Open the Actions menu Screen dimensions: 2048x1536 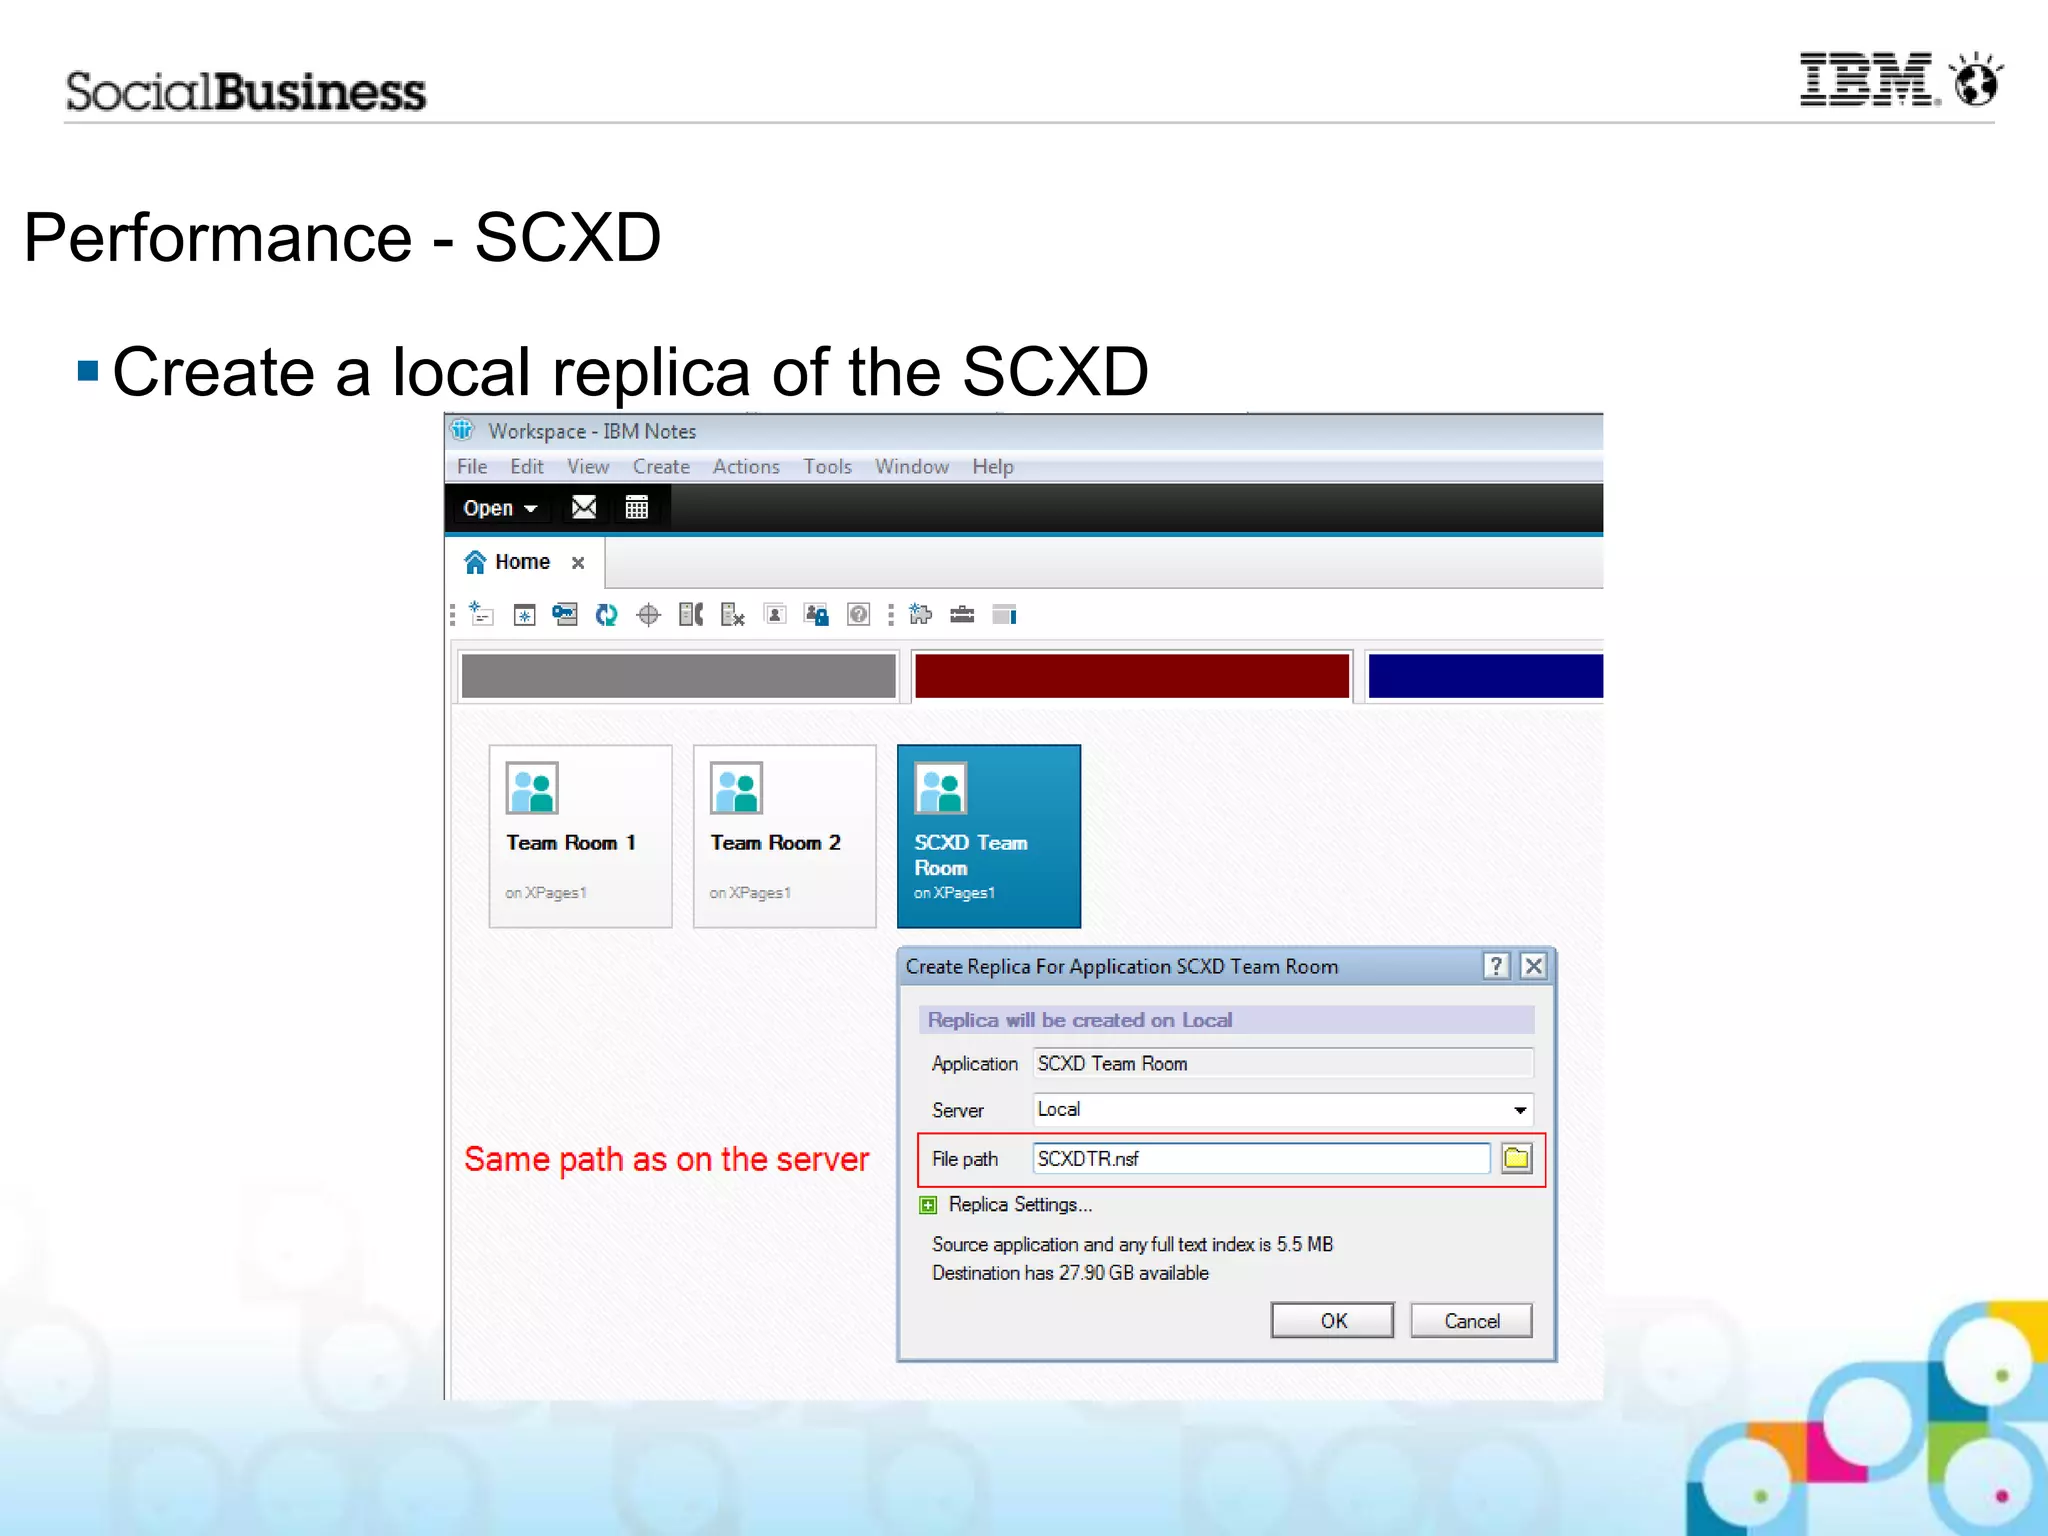[x=746, y=467]
